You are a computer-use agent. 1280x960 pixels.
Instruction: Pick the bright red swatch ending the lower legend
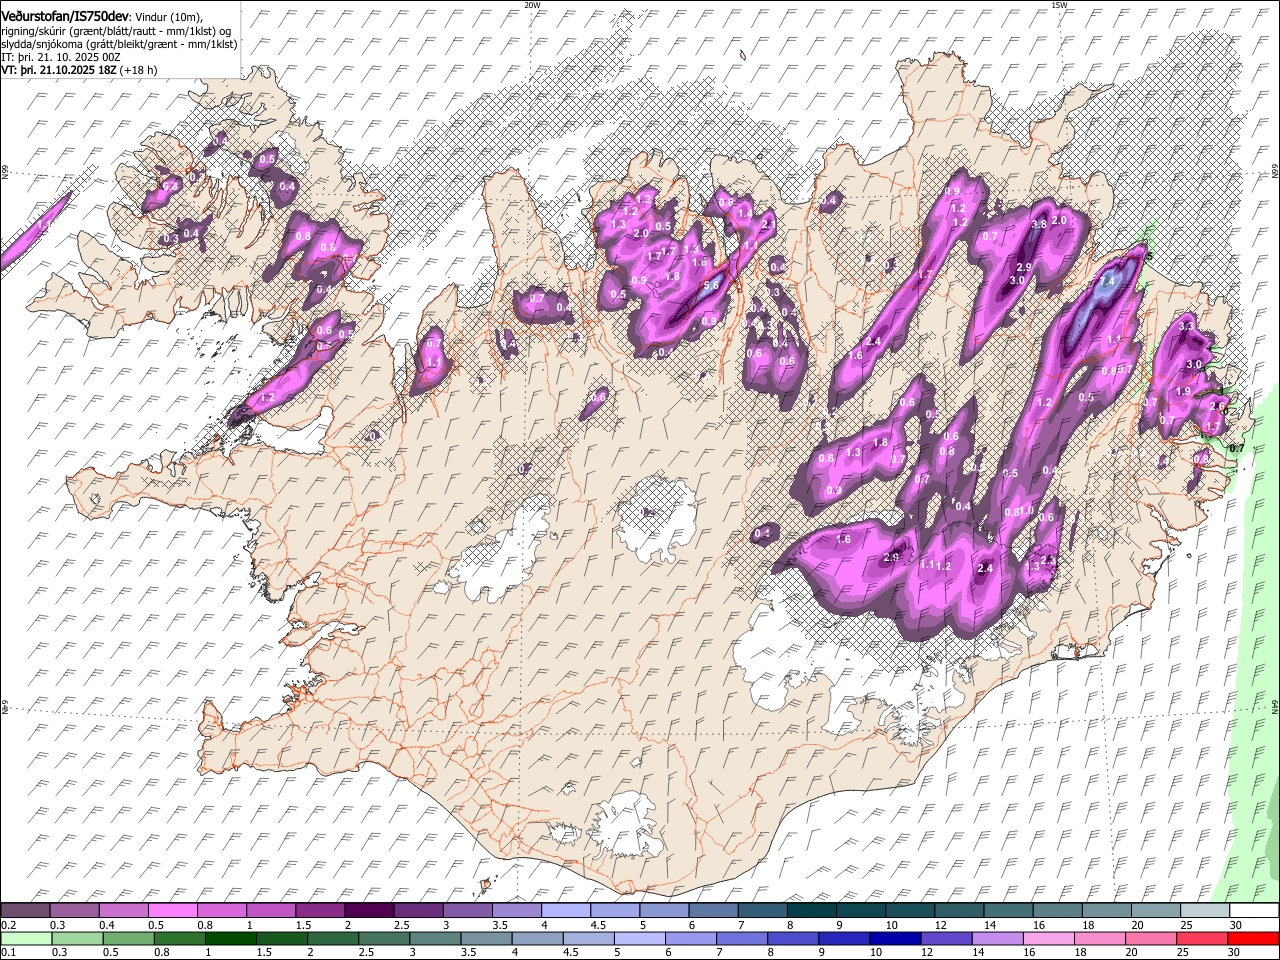tap(1253, 938)
